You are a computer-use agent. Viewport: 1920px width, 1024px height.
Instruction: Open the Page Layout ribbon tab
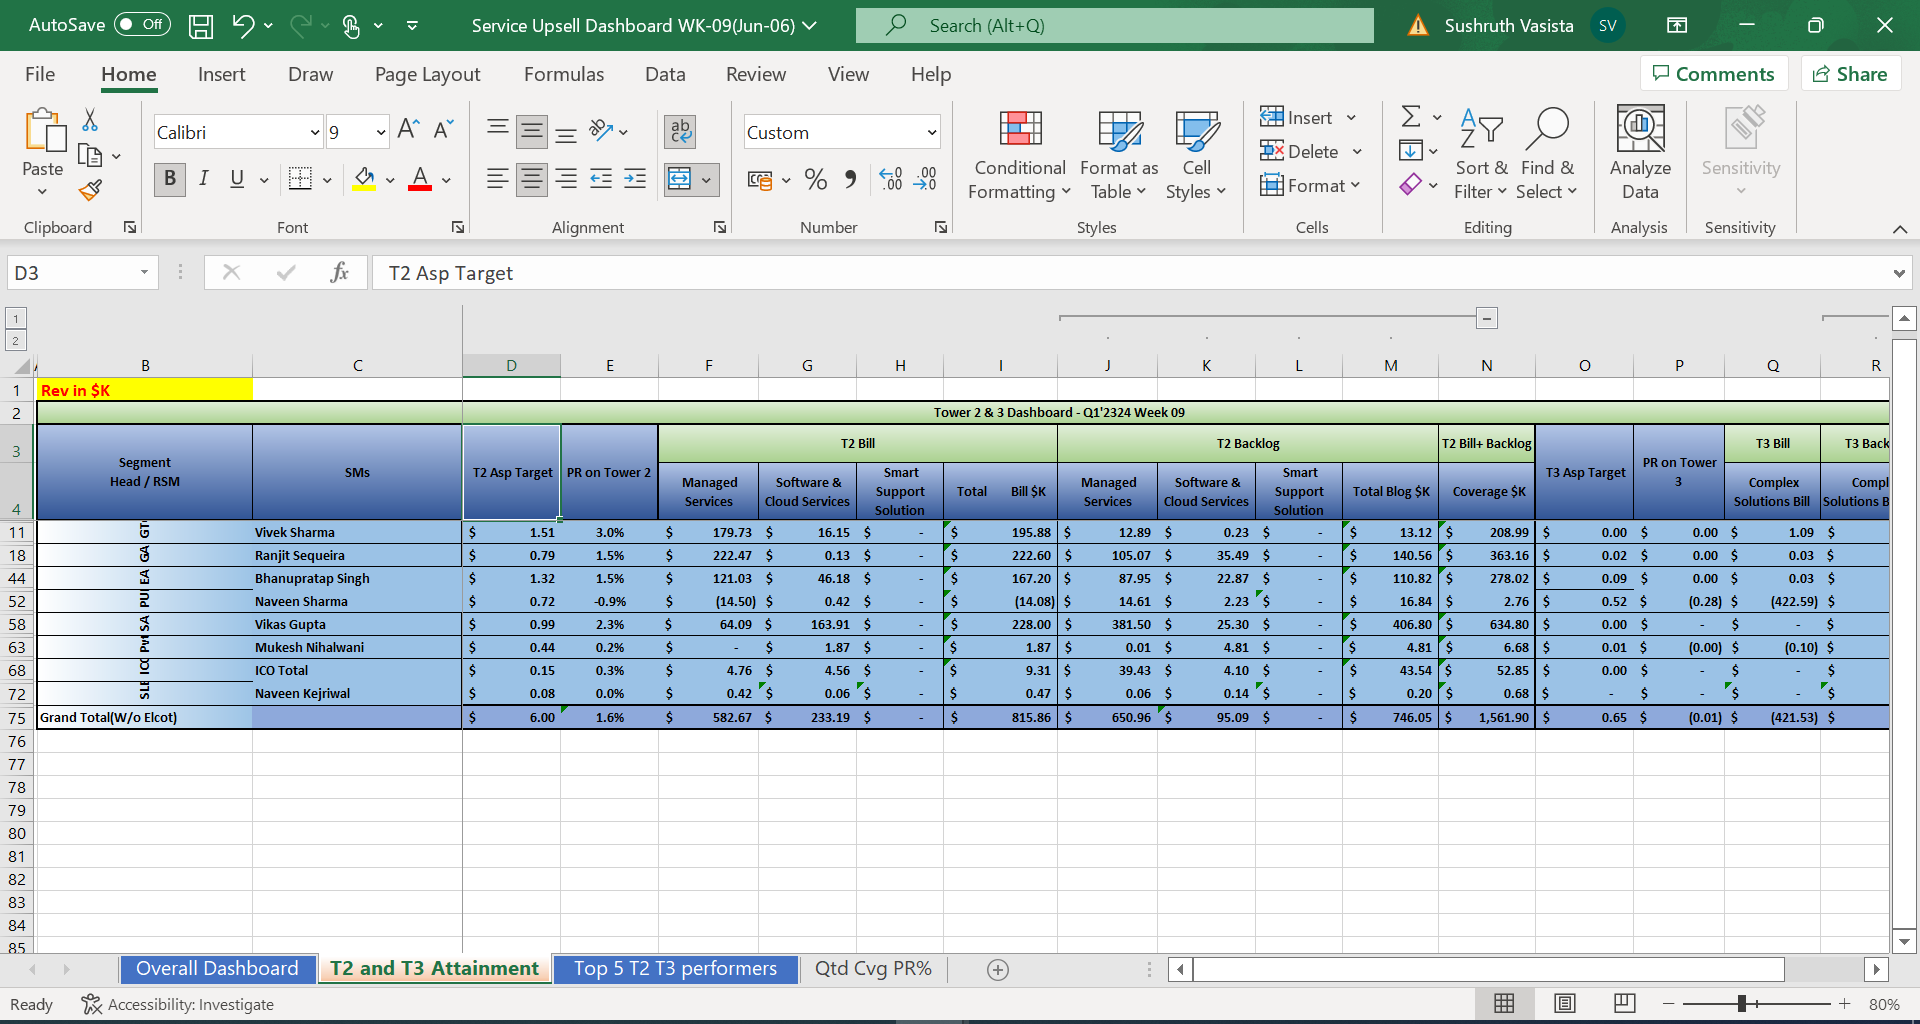tap(427, 75)
